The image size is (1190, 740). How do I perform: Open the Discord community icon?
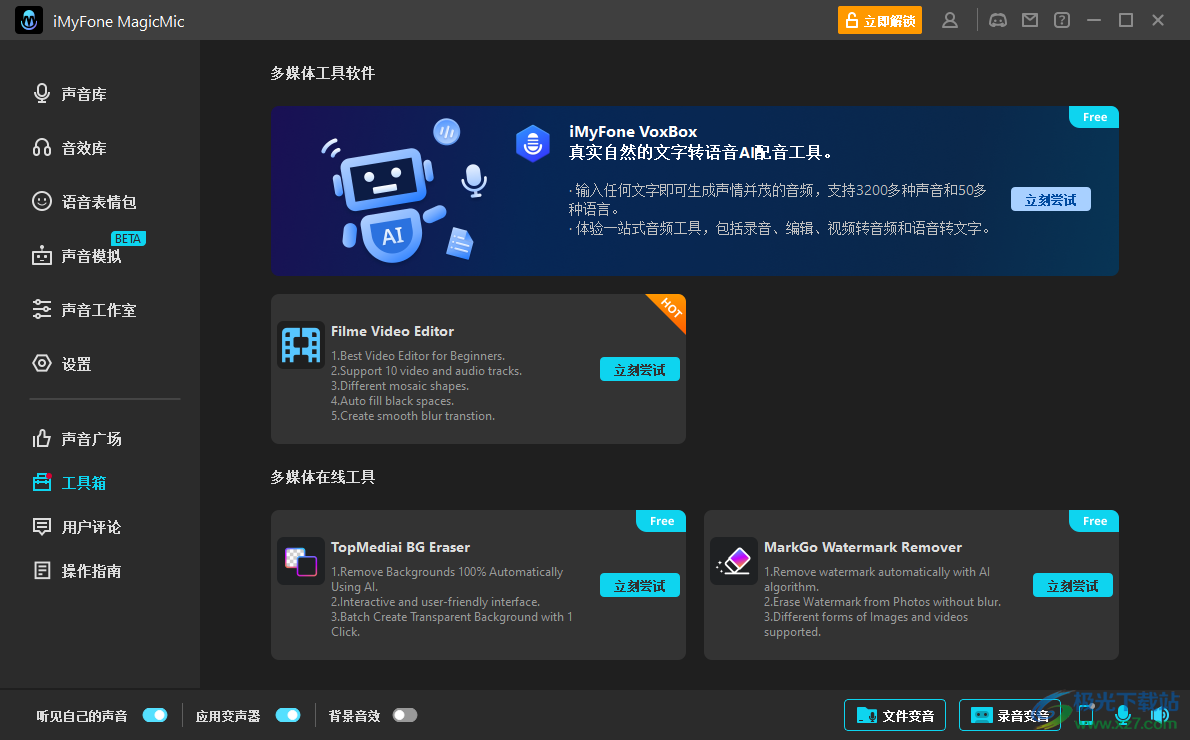click(x=998, y=20)
